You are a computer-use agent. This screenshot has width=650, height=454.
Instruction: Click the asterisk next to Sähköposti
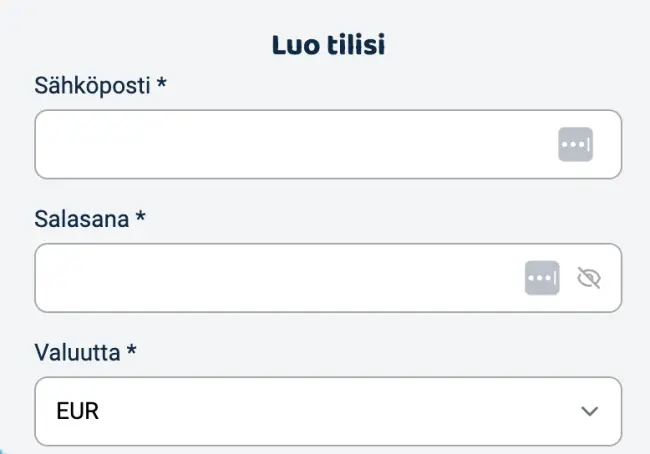(161, 85)
